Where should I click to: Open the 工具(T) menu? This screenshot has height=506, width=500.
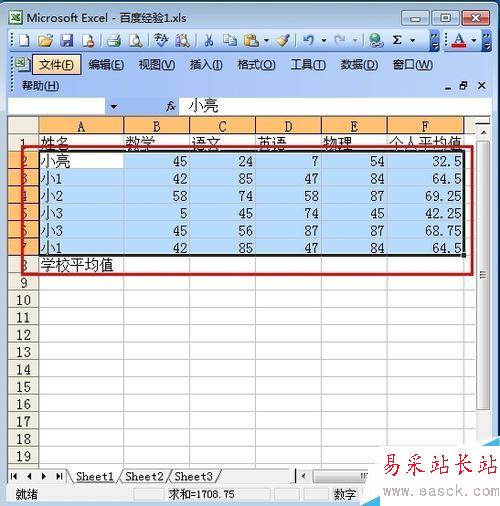308,65
